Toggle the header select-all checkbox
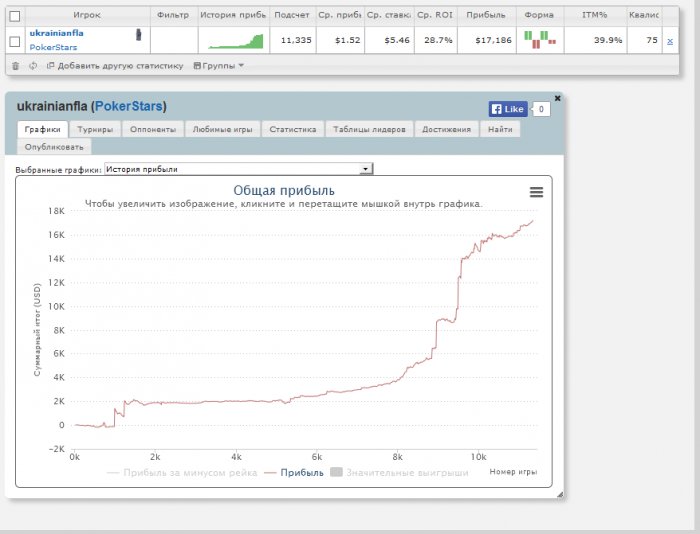The height and width of the screenshot is (534, 700). [x=15, y=16]
